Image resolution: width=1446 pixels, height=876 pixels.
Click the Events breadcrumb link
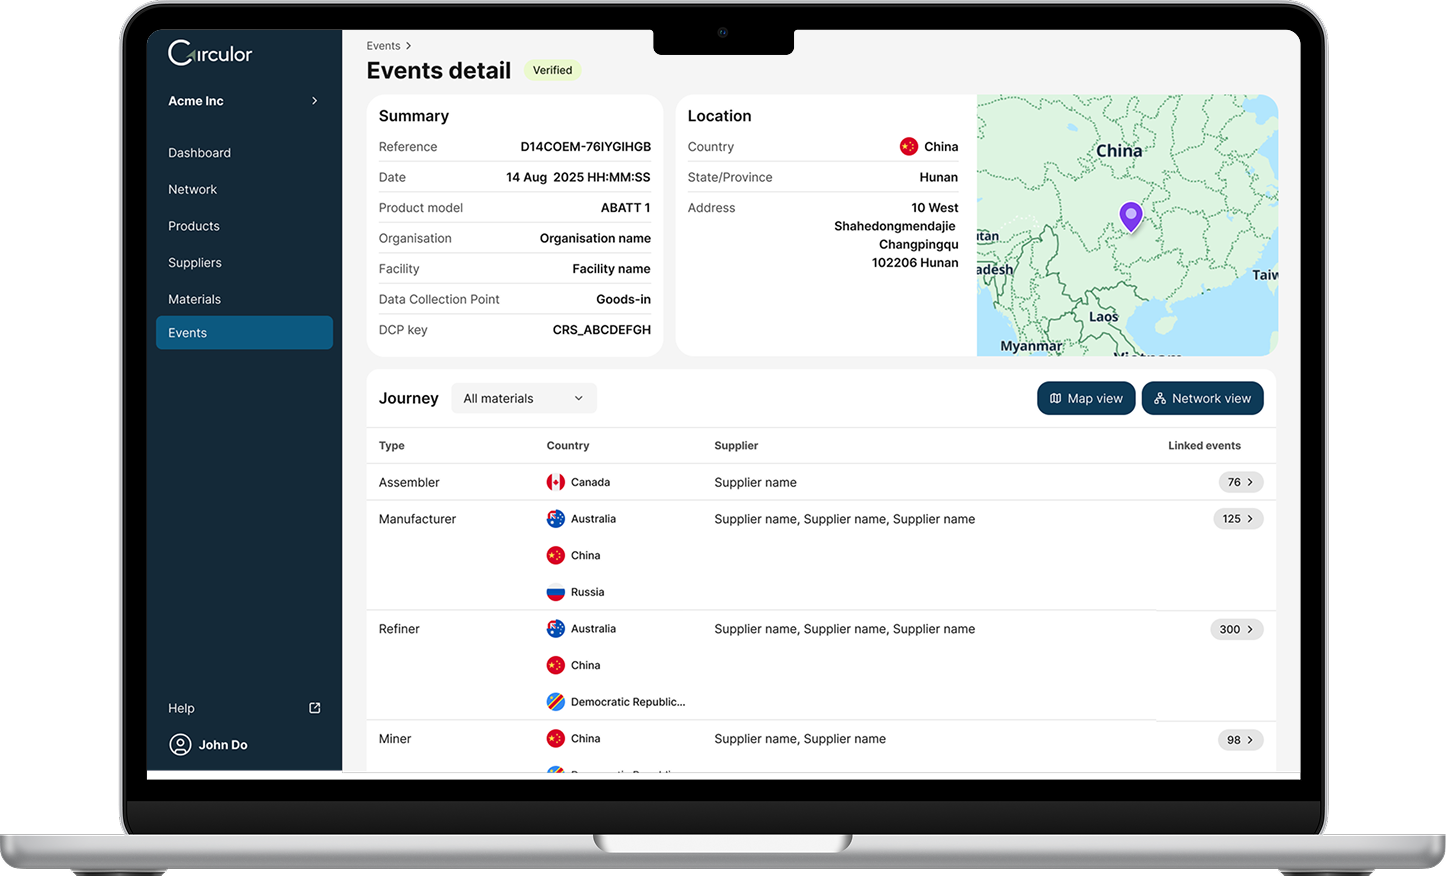point(383,46)
